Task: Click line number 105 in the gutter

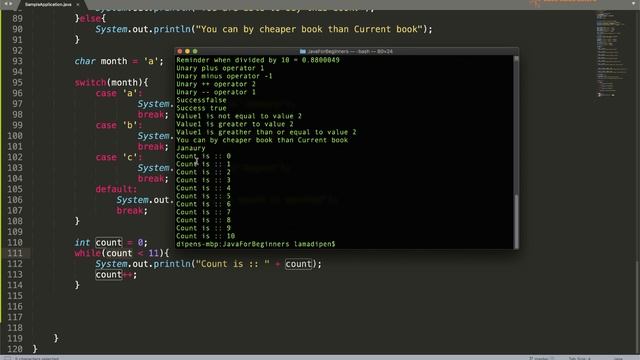Action: (15, 189)
